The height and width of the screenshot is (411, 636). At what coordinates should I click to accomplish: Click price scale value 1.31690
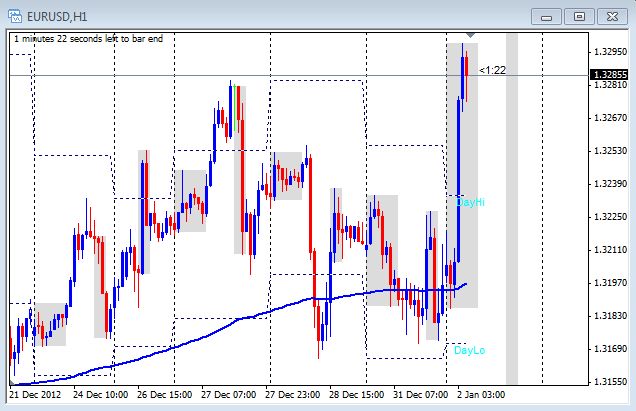(610, 349)
